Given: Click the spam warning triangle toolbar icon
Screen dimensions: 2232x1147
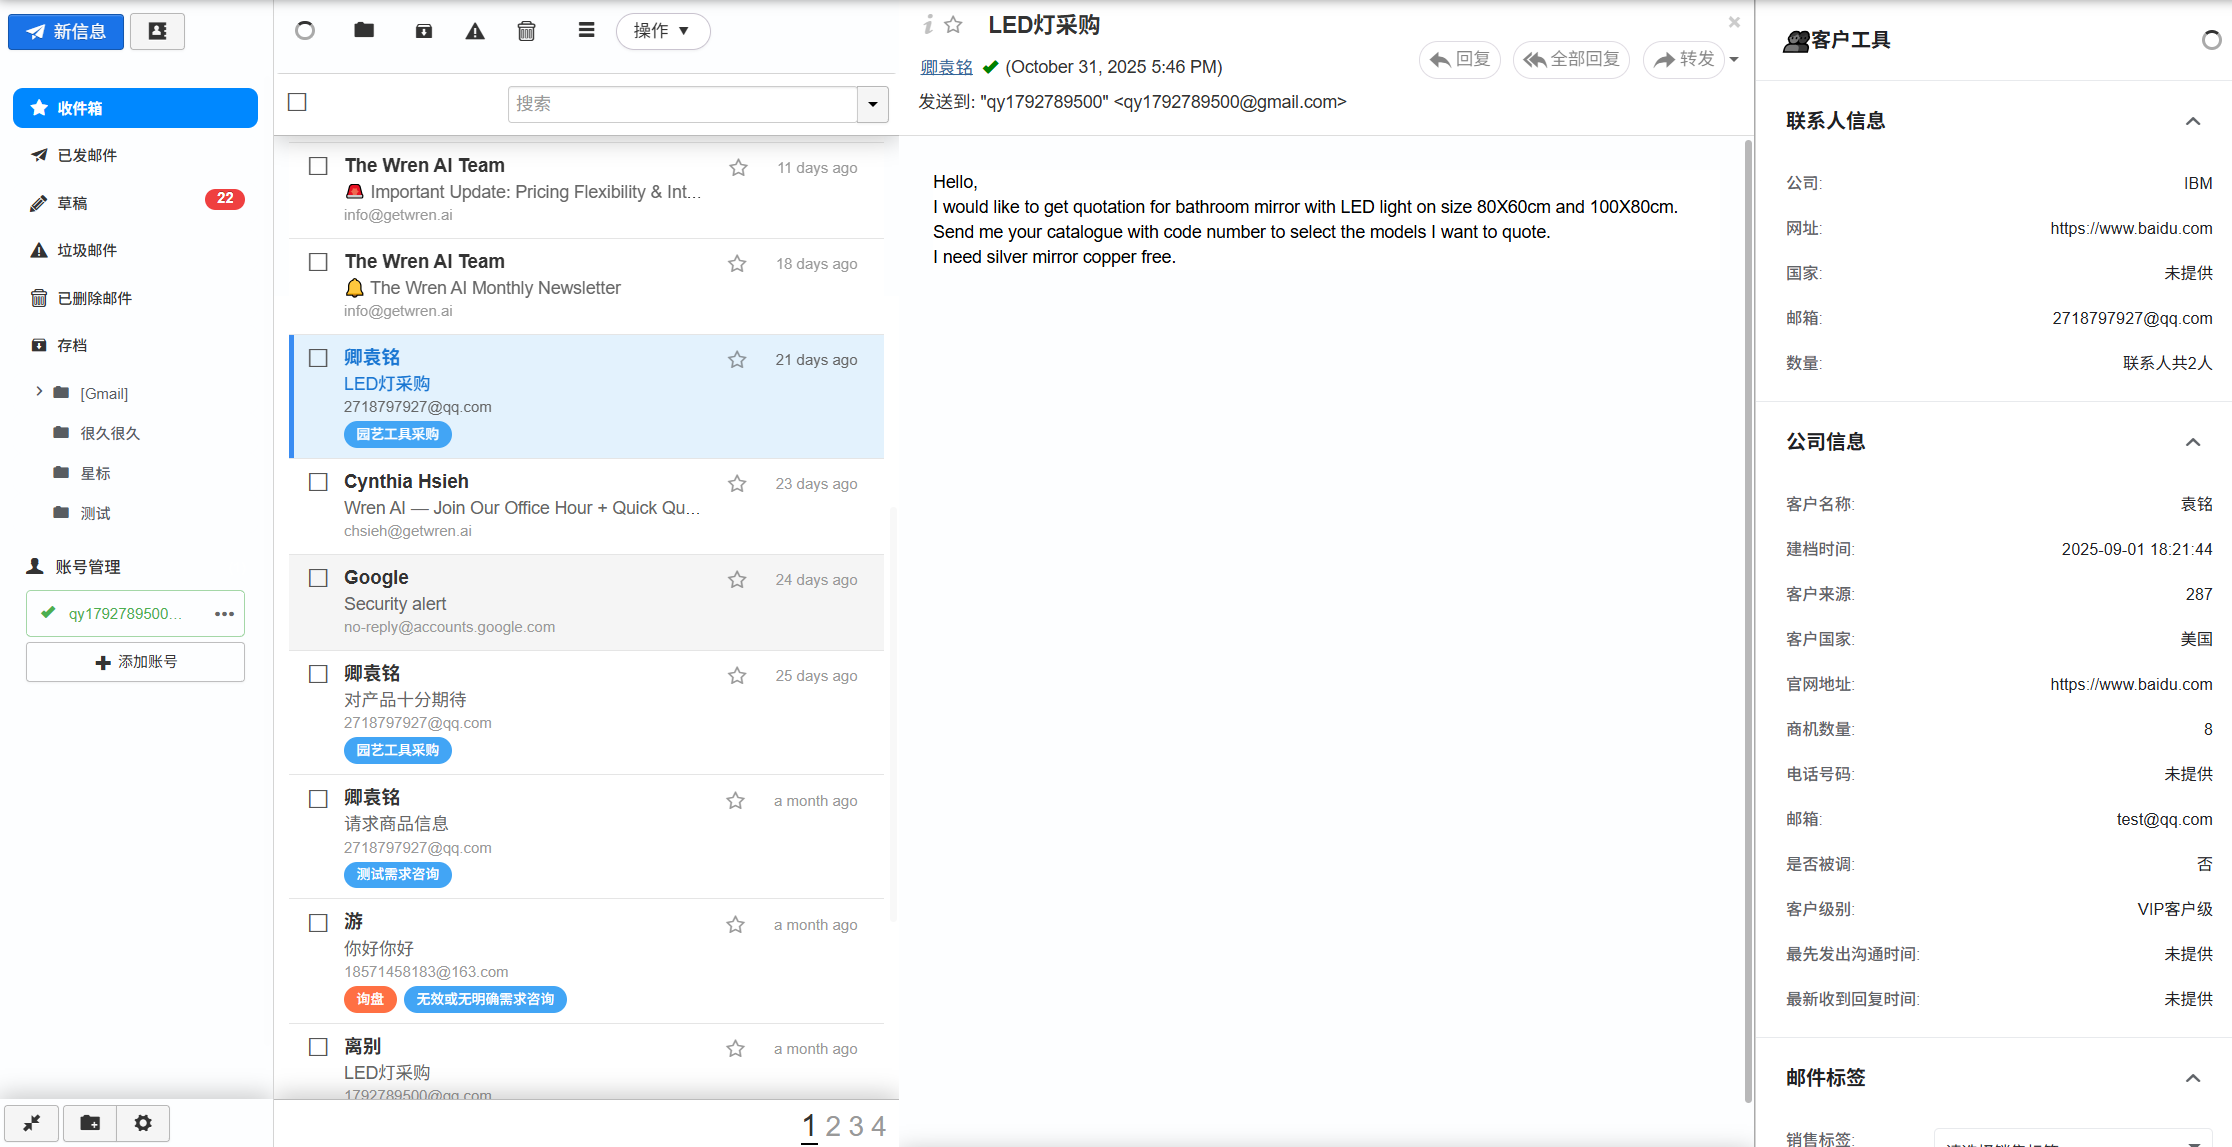Looking at the screenshot, I should (x=475, y=31).
